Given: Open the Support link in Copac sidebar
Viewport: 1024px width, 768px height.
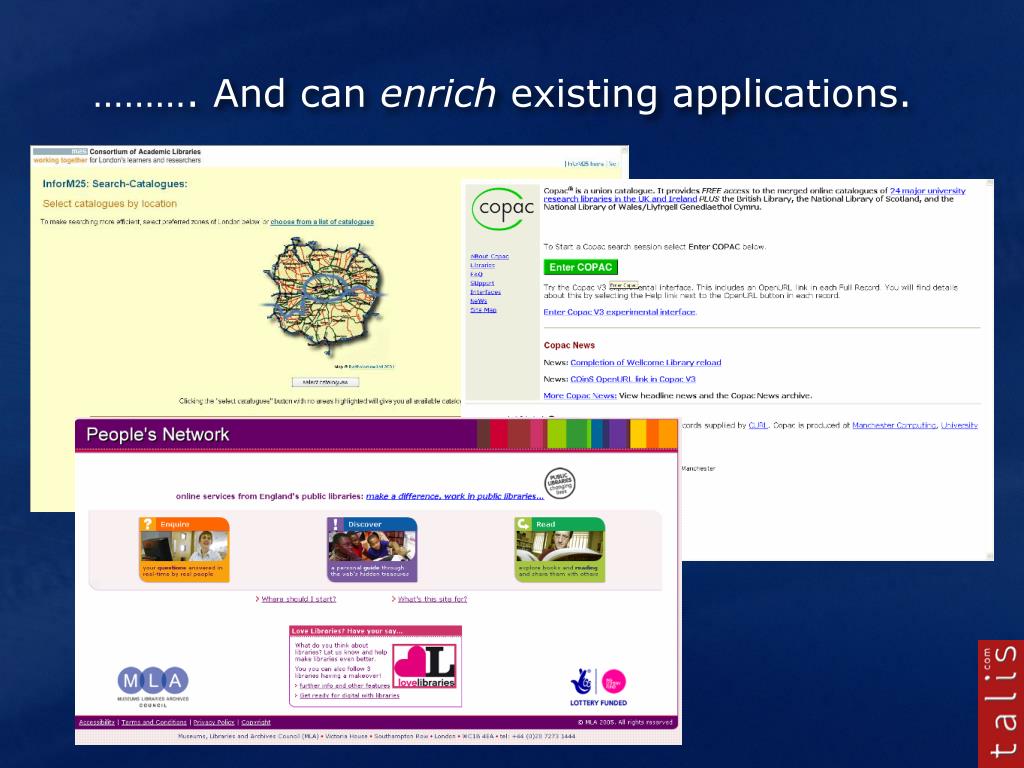Looking at the screenshot, I should pyautogui.click(x=482, y=283).
